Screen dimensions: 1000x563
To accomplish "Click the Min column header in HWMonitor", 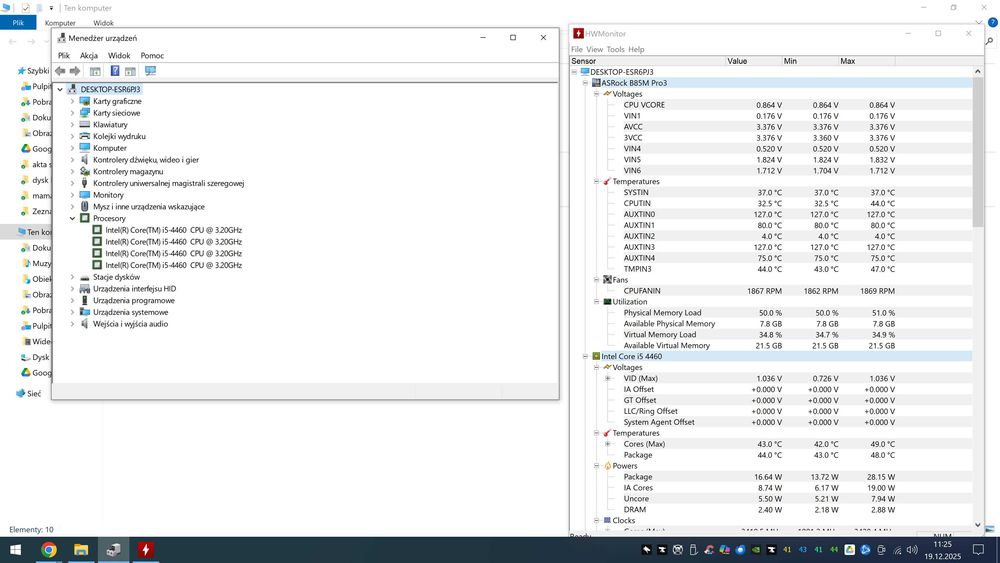I will (x=811, y=61).
